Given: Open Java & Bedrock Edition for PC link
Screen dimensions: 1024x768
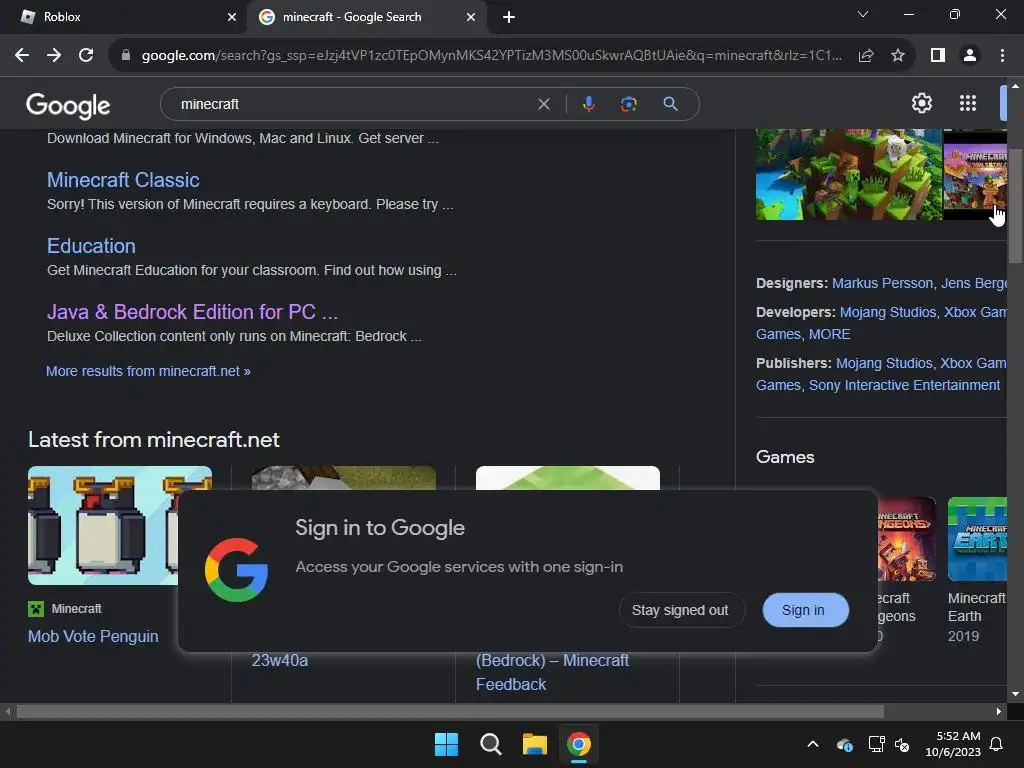Looking at the screenshot, I should [x=192, y=312].
